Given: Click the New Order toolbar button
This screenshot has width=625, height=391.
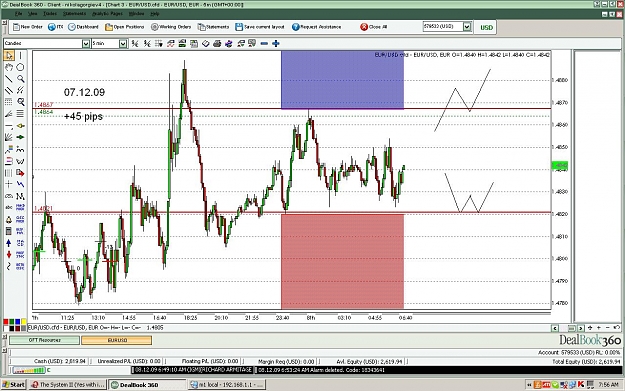Looking at the screenshot, I should coord(28,27).
